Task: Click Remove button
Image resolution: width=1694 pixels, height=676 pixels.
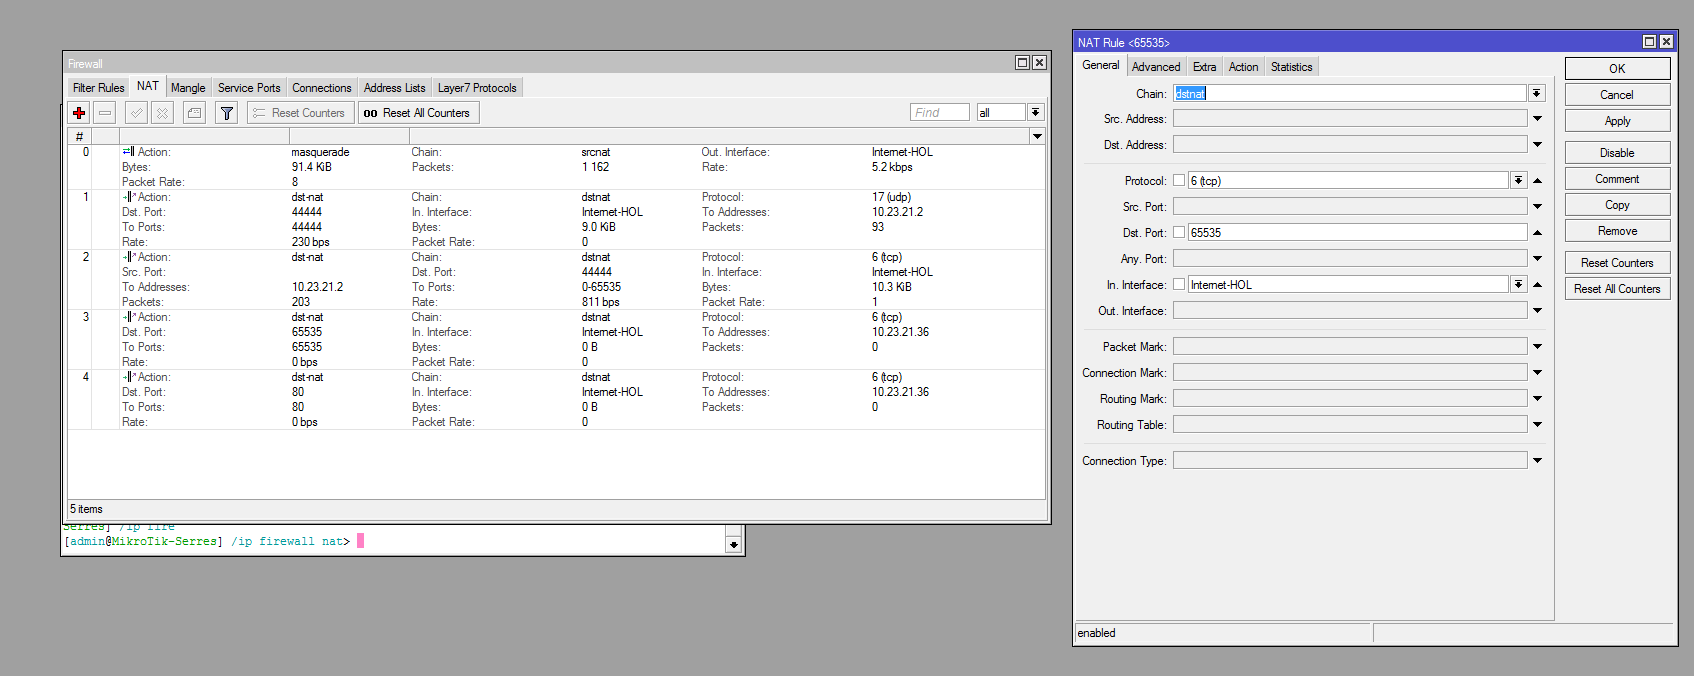Action: tap(1617, 230)
